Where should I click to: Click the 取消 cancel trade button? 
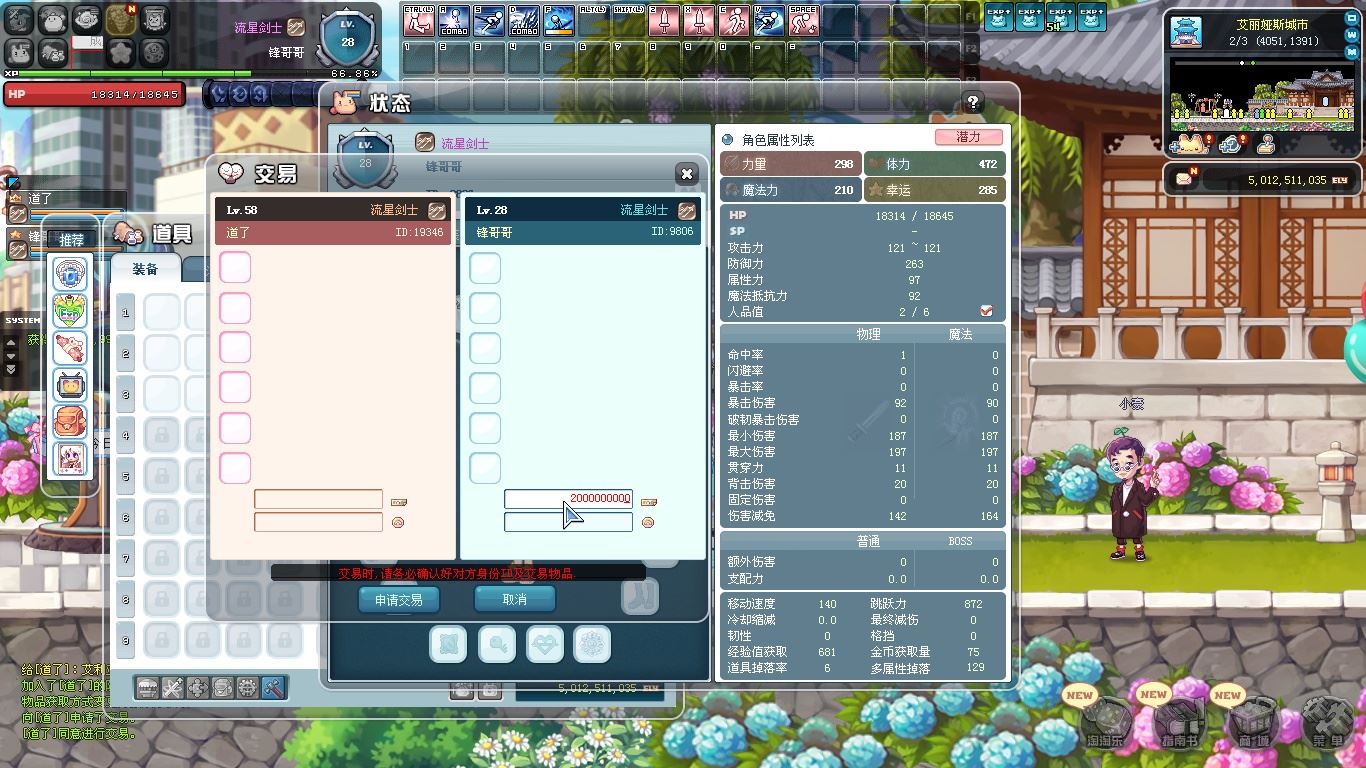(x=514, y=599)
